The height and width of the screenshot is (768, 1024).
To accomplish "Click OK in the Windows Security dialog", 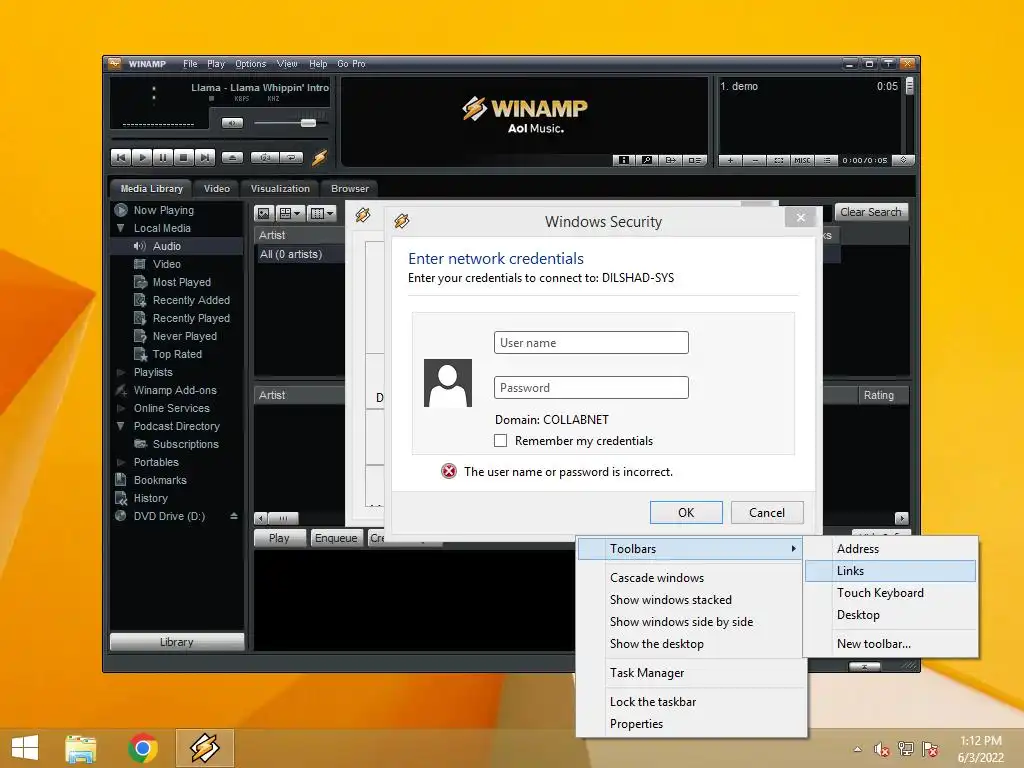I will [686, 513].
